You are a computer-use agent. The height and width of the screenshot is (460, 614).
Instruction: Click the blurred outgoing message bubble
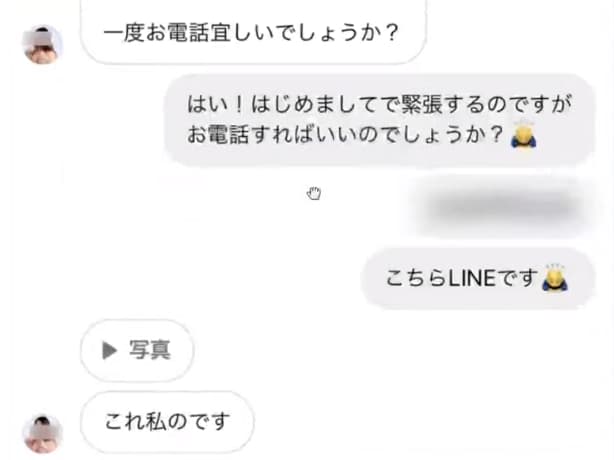click(x=501, y=206)
